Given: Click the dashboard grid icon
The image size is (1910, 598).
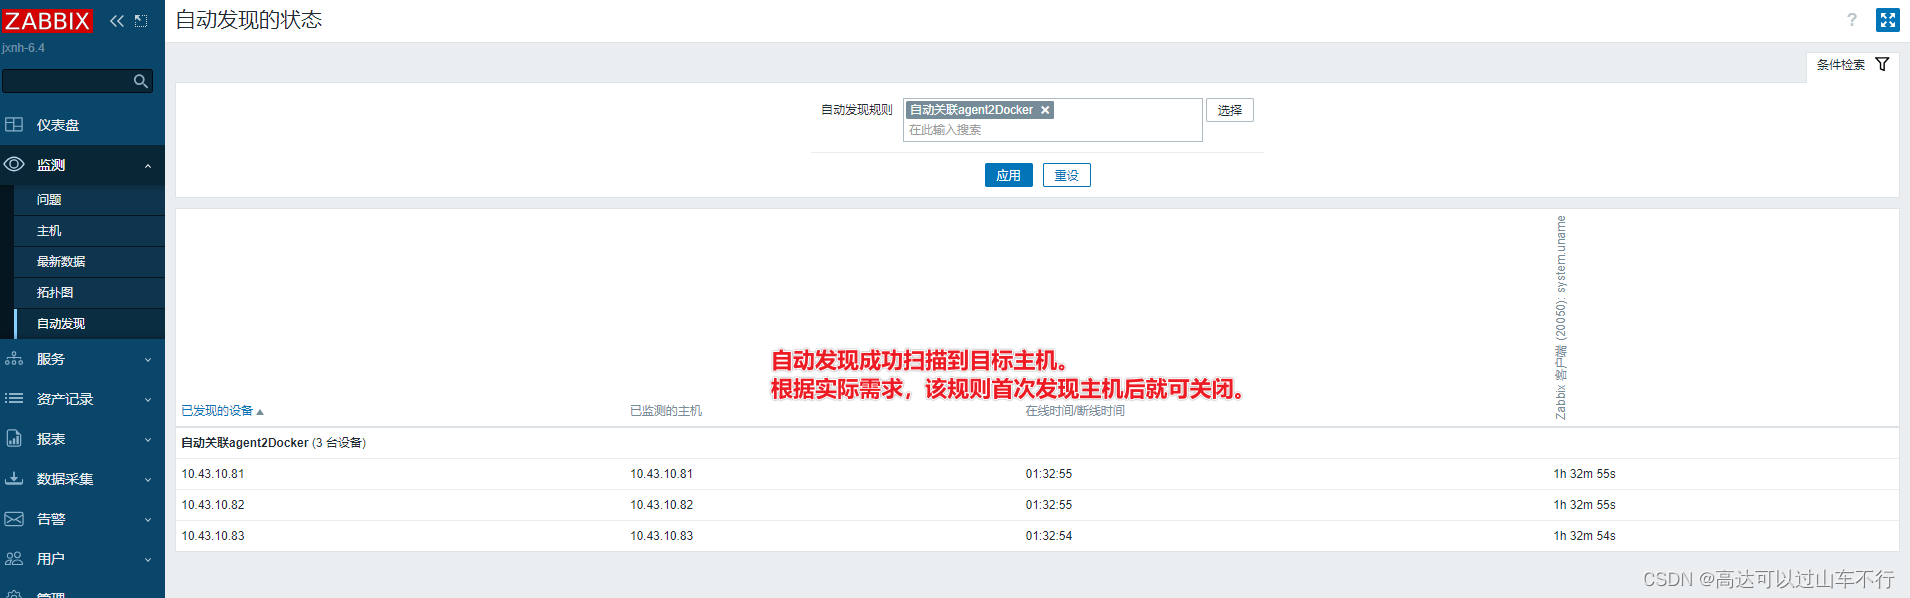Looking at the screenshot, I should point(14,125).
